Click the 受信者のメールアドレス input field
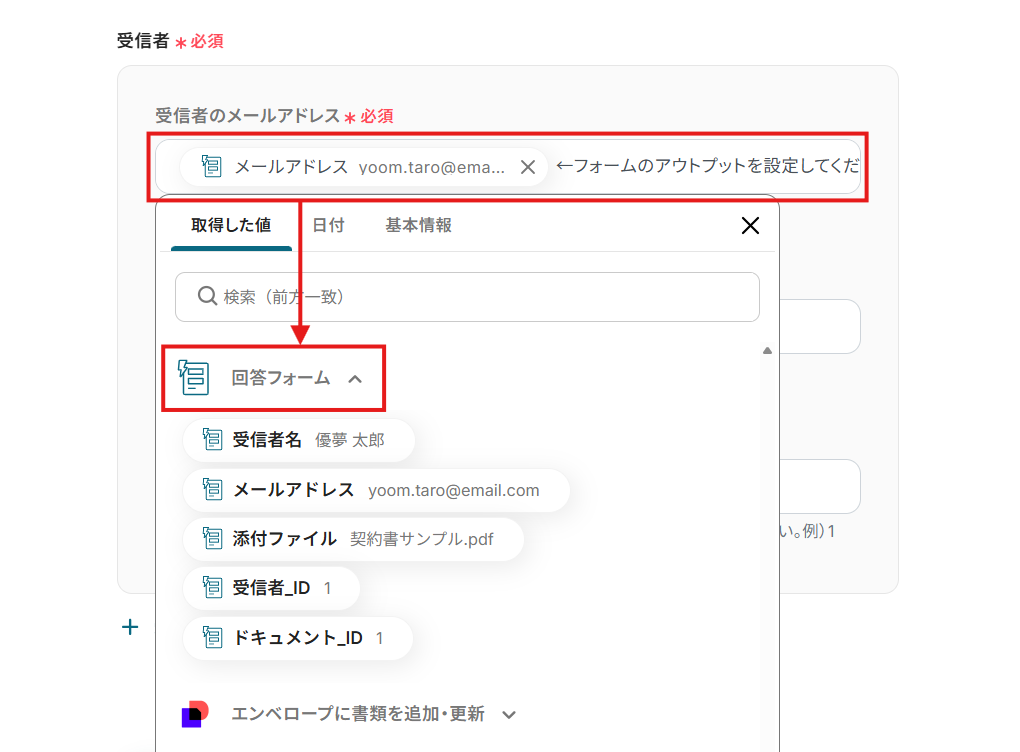The height and width of the screenshot is (752, 1020). (x=508, y=167)
